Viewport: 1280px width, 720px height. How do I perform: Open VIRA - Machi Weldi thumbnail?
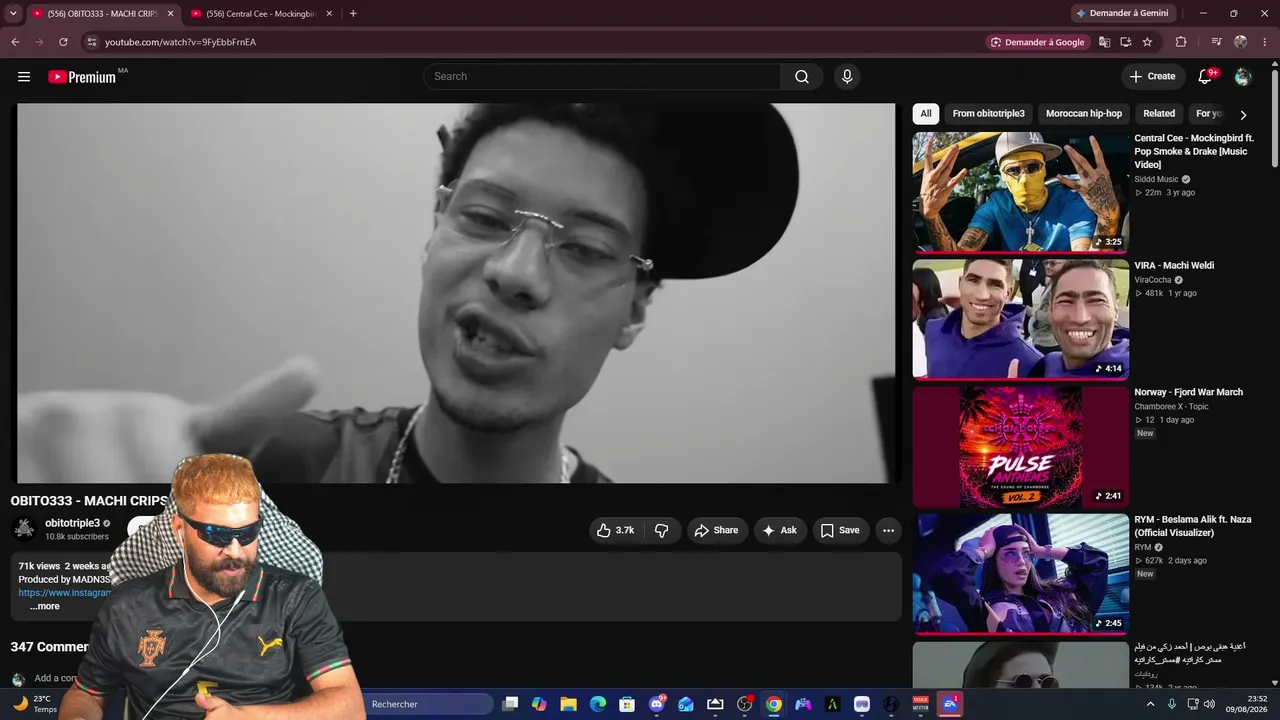[x=1021, y=319]
